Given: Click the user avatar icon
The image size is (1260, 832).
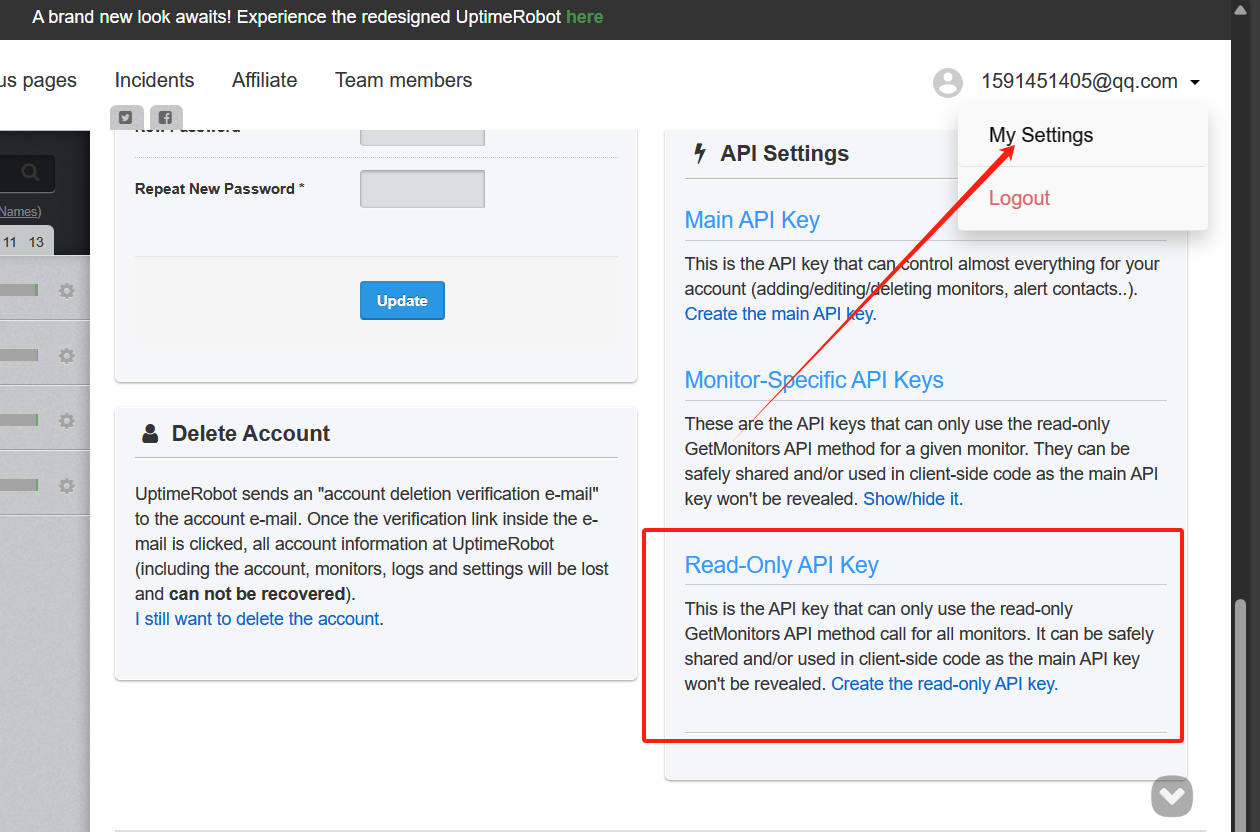Looking at the screenshot, I should 947,82.
